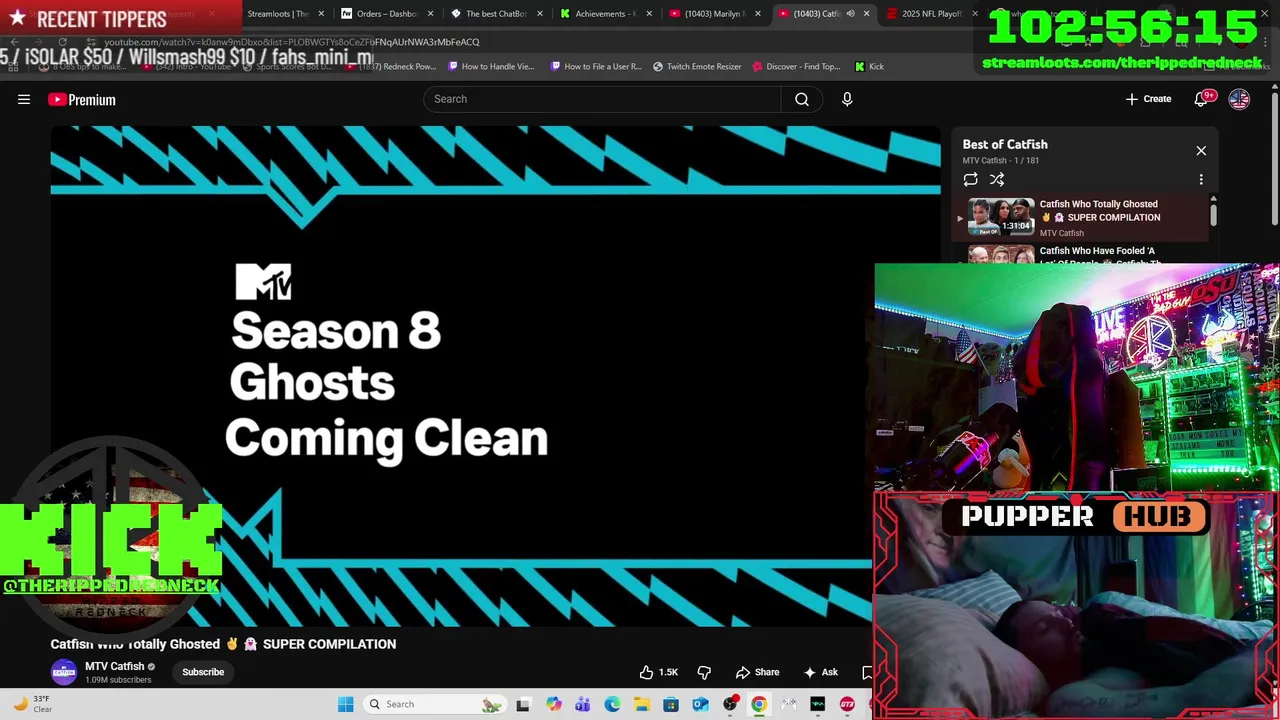Open YouTube notifications bell

click(x=1202, y=99)
